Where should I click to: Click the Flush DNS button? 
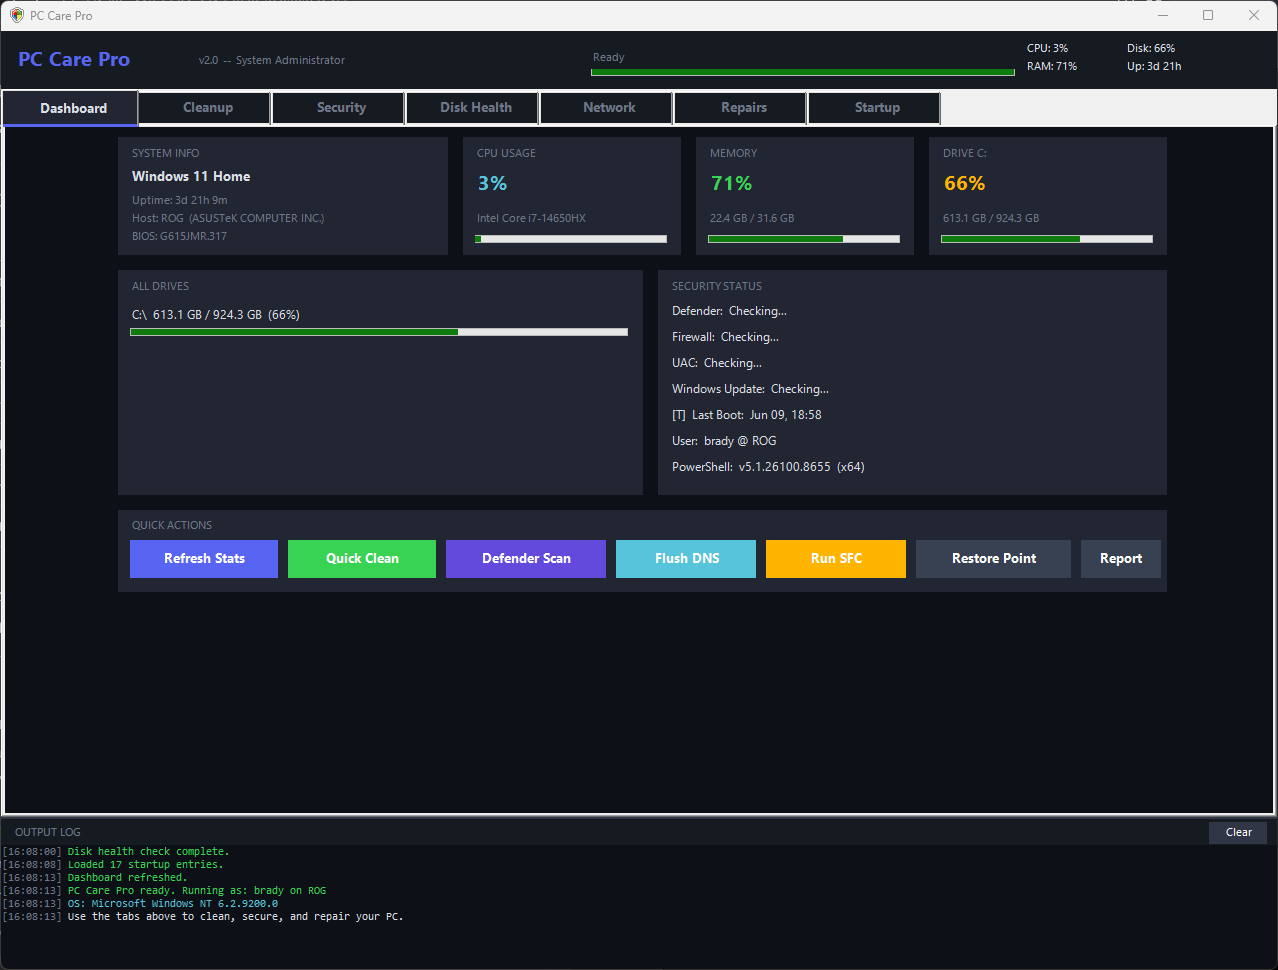pos(686,559)
